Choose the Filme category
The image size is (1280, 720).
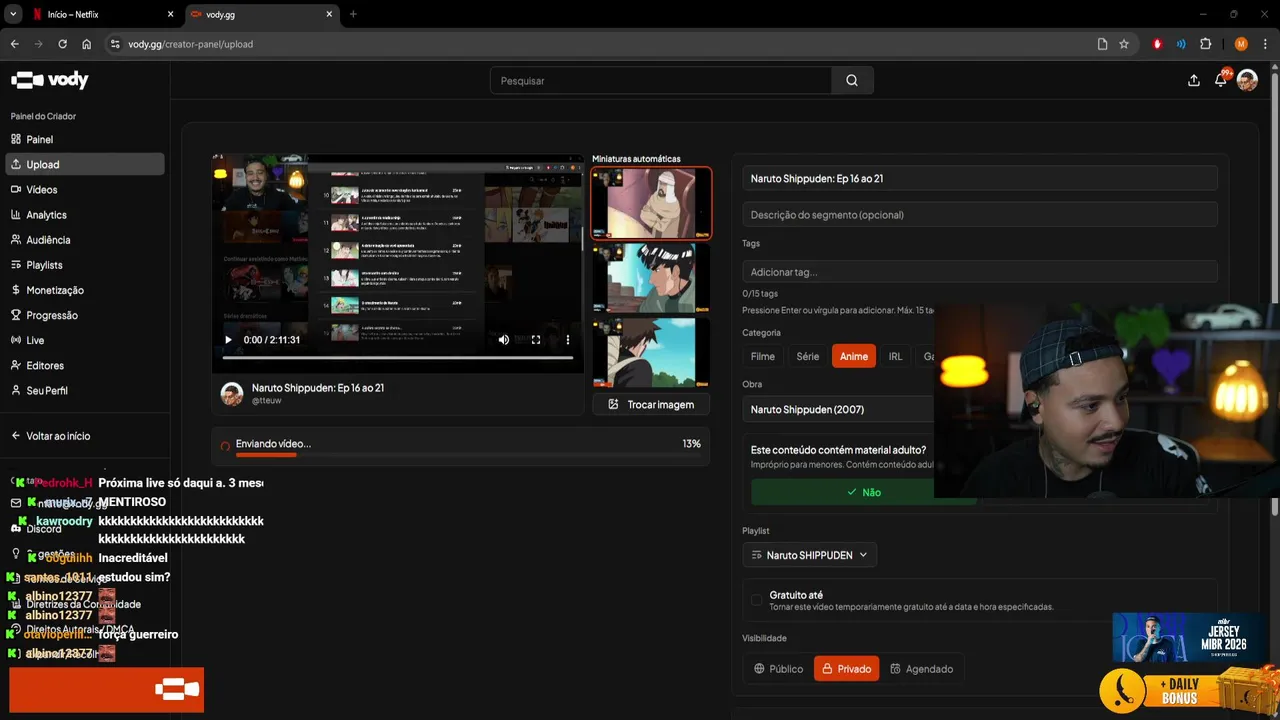point(763,356)
